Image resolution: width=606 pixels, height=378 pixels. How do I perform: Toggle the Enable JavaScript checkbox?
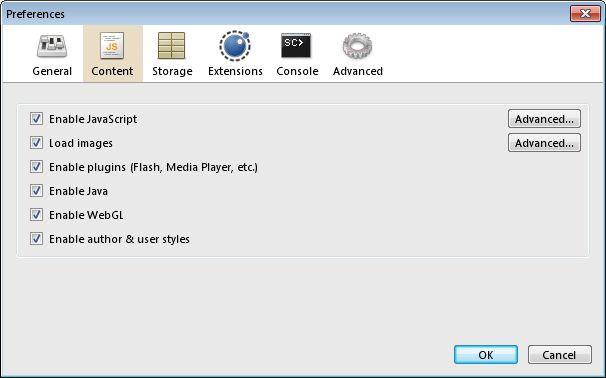click(x=36, y=119)
